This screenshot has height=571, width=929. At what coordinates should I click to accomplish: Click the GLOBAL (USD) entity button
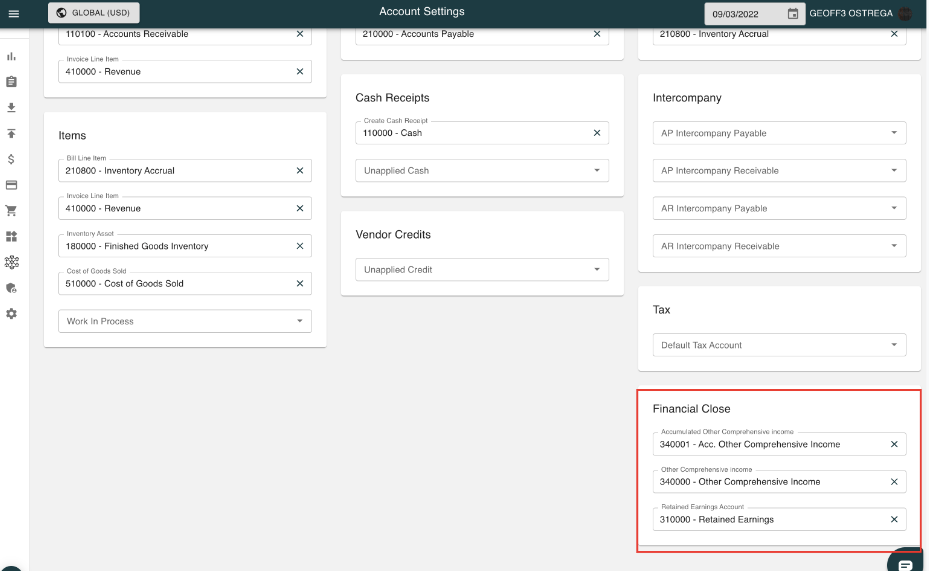tap(94, 12)
